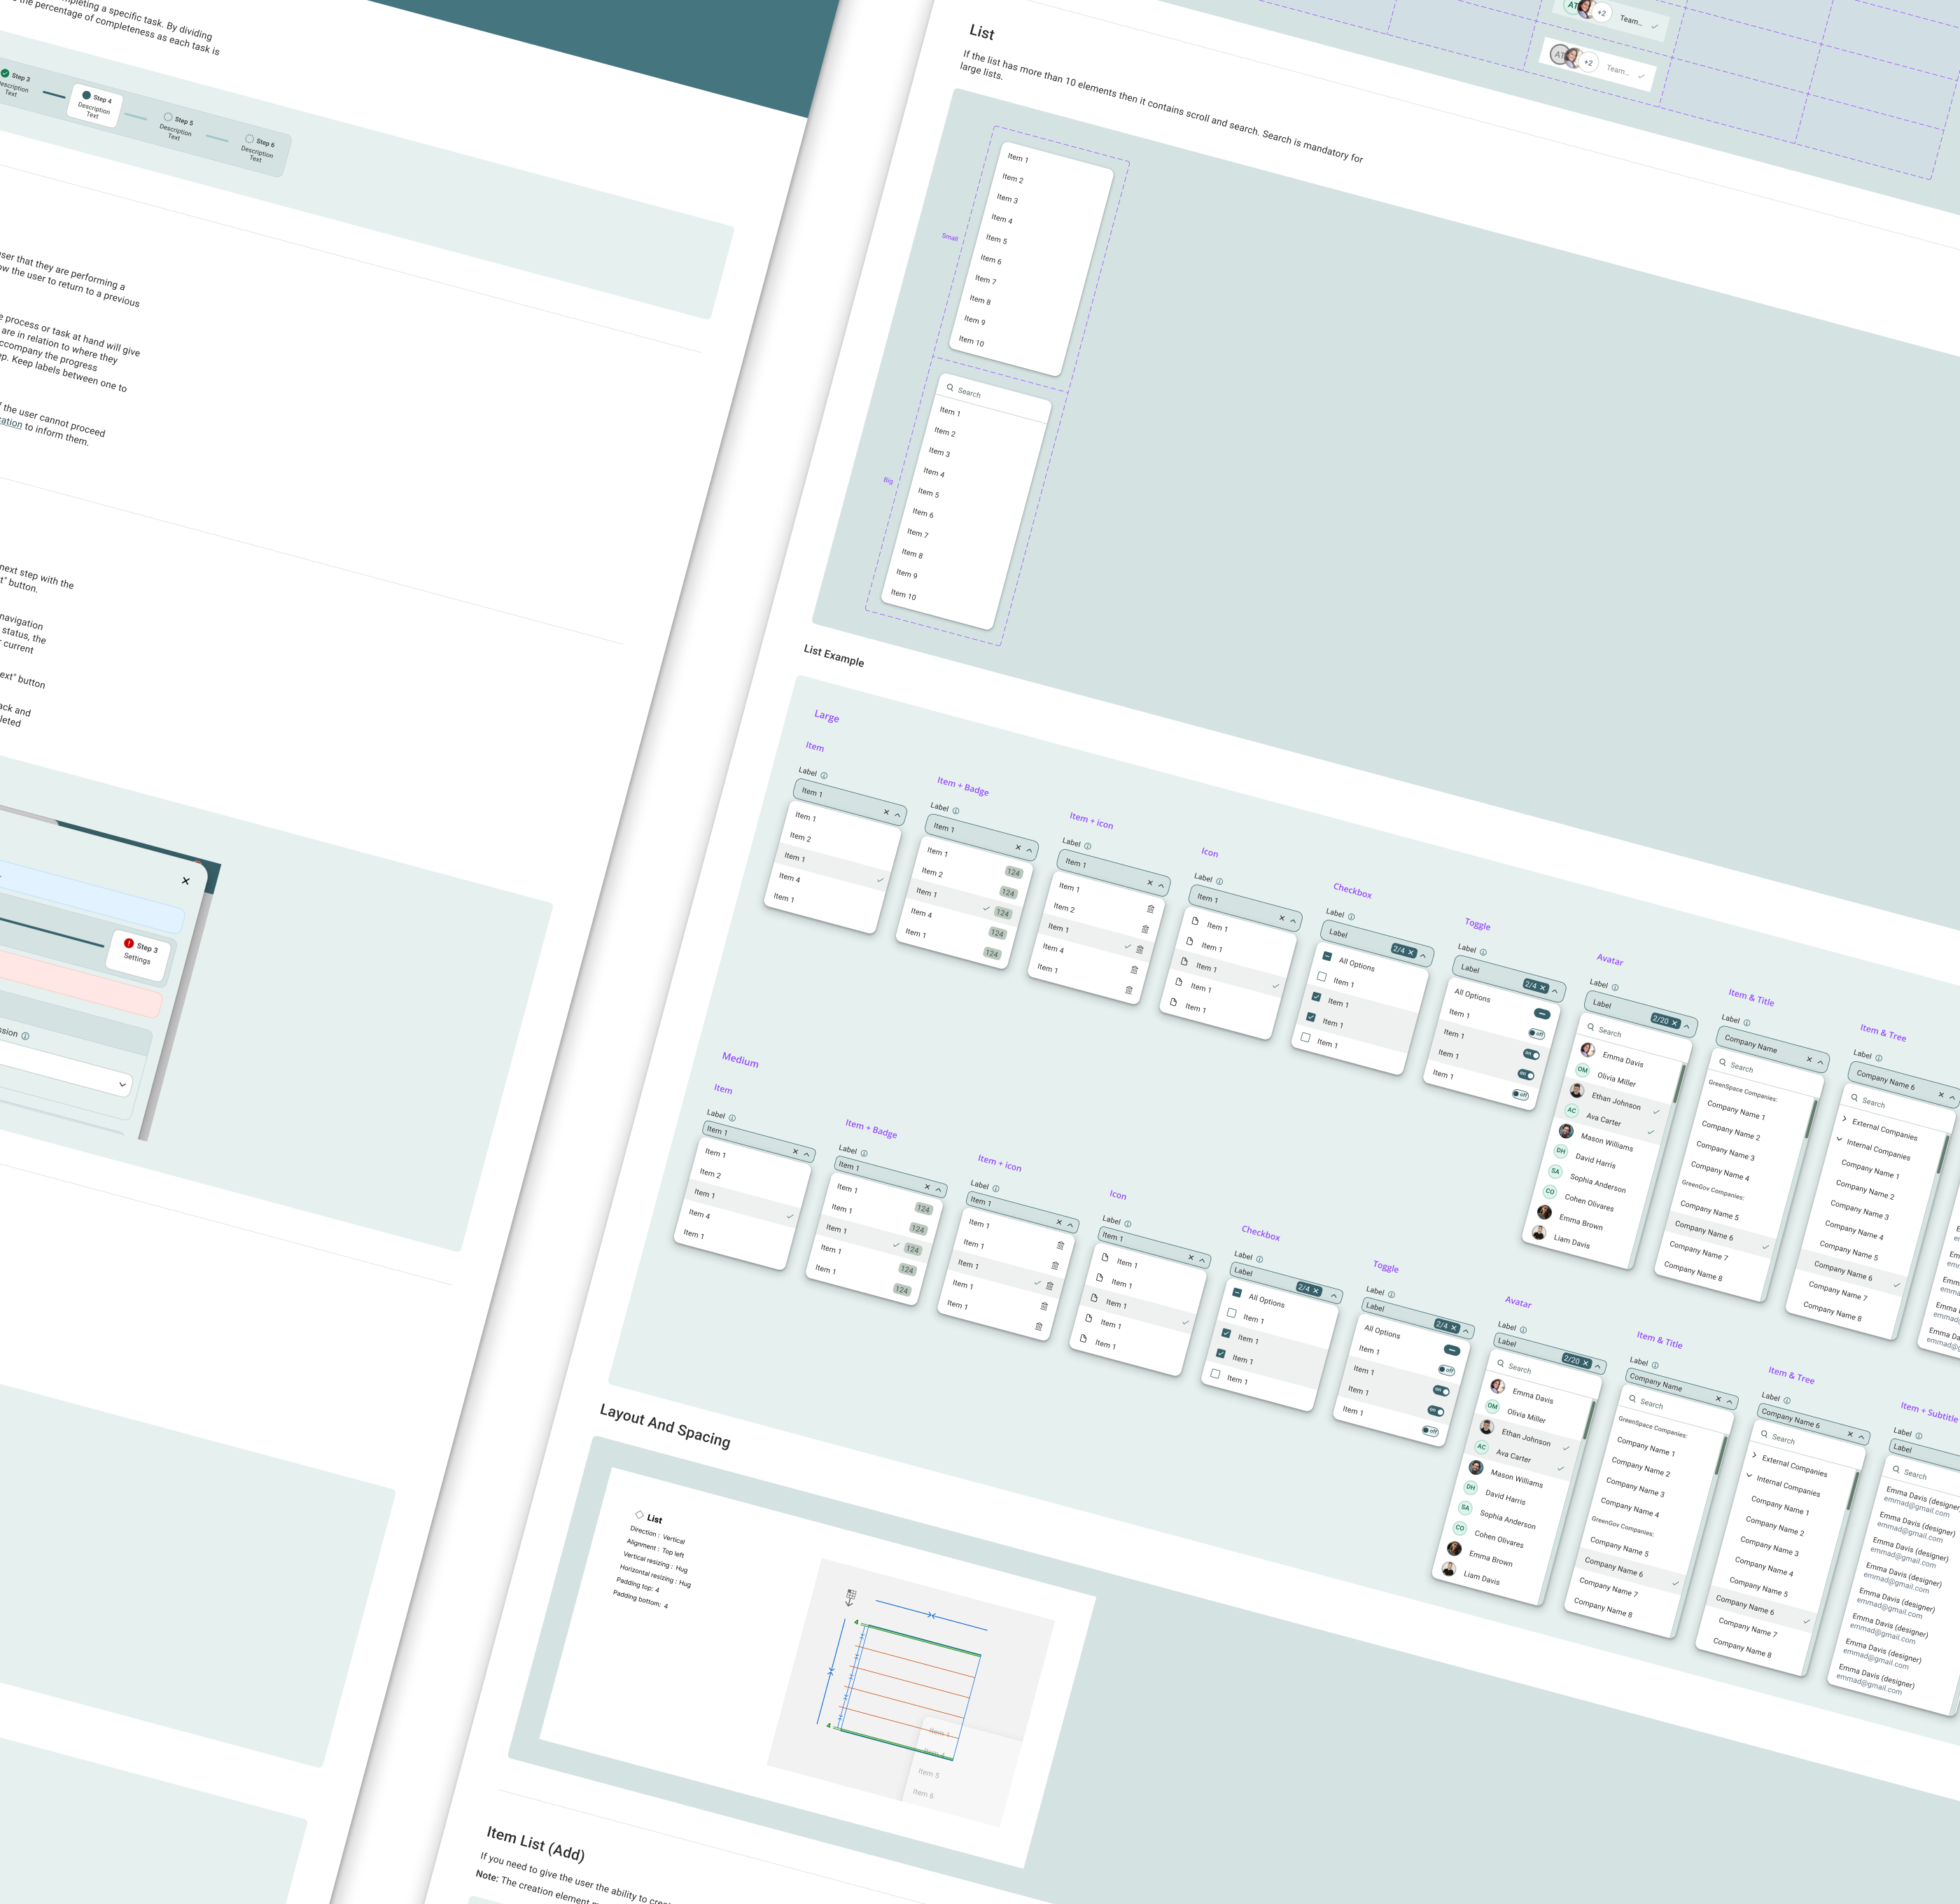Click the info icon beside Label in Medium Checkbox example
The width and height of the screenshot is (1960, 1904).
[1259, 1259]
